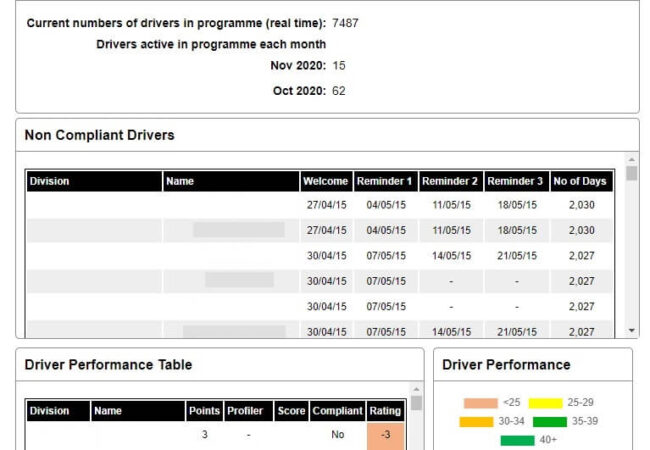
Task: Click the -3 rating cell
Action: click(386, 435)
